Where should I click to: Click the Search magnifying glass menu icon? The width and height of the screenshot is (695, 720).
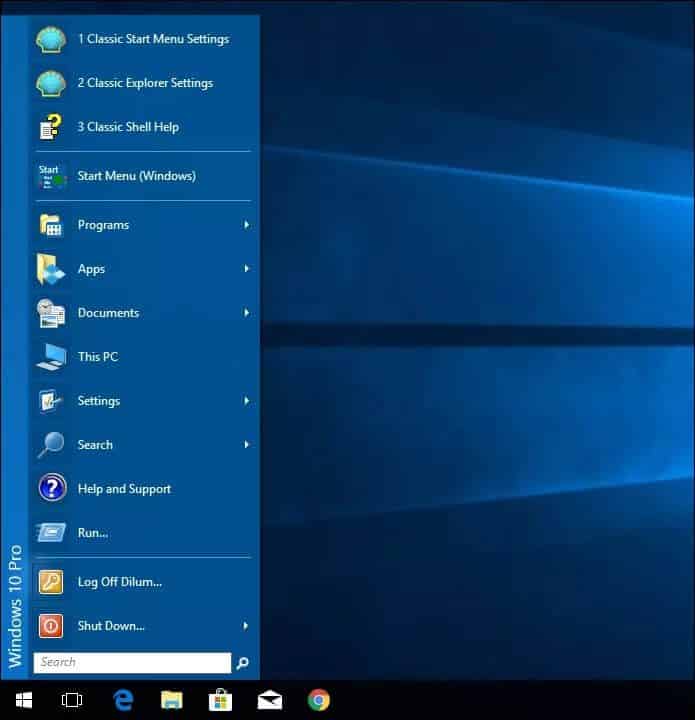[50, 444]
